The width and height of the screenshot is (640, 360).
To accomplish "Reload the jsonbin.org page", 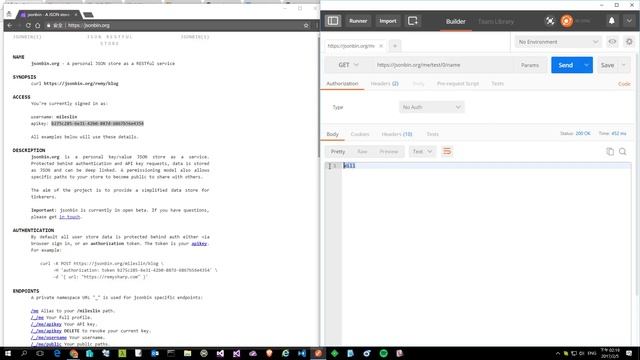I will 28,25.
